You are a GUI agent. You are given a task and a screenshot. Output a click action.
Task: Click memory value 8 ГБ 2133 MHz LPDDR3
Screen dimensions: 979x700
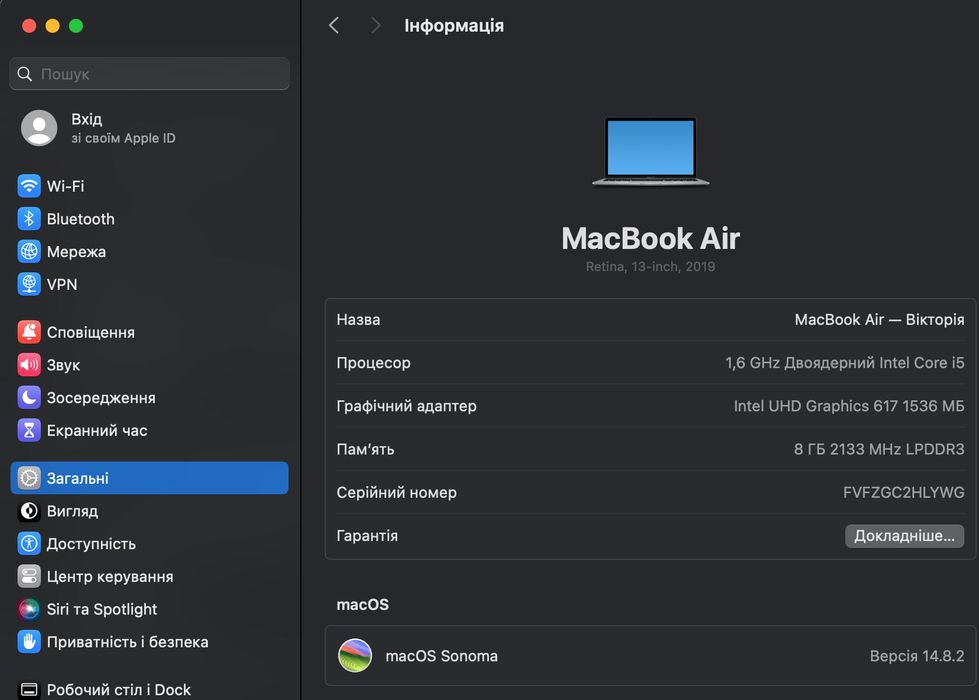tap(879, 449)
